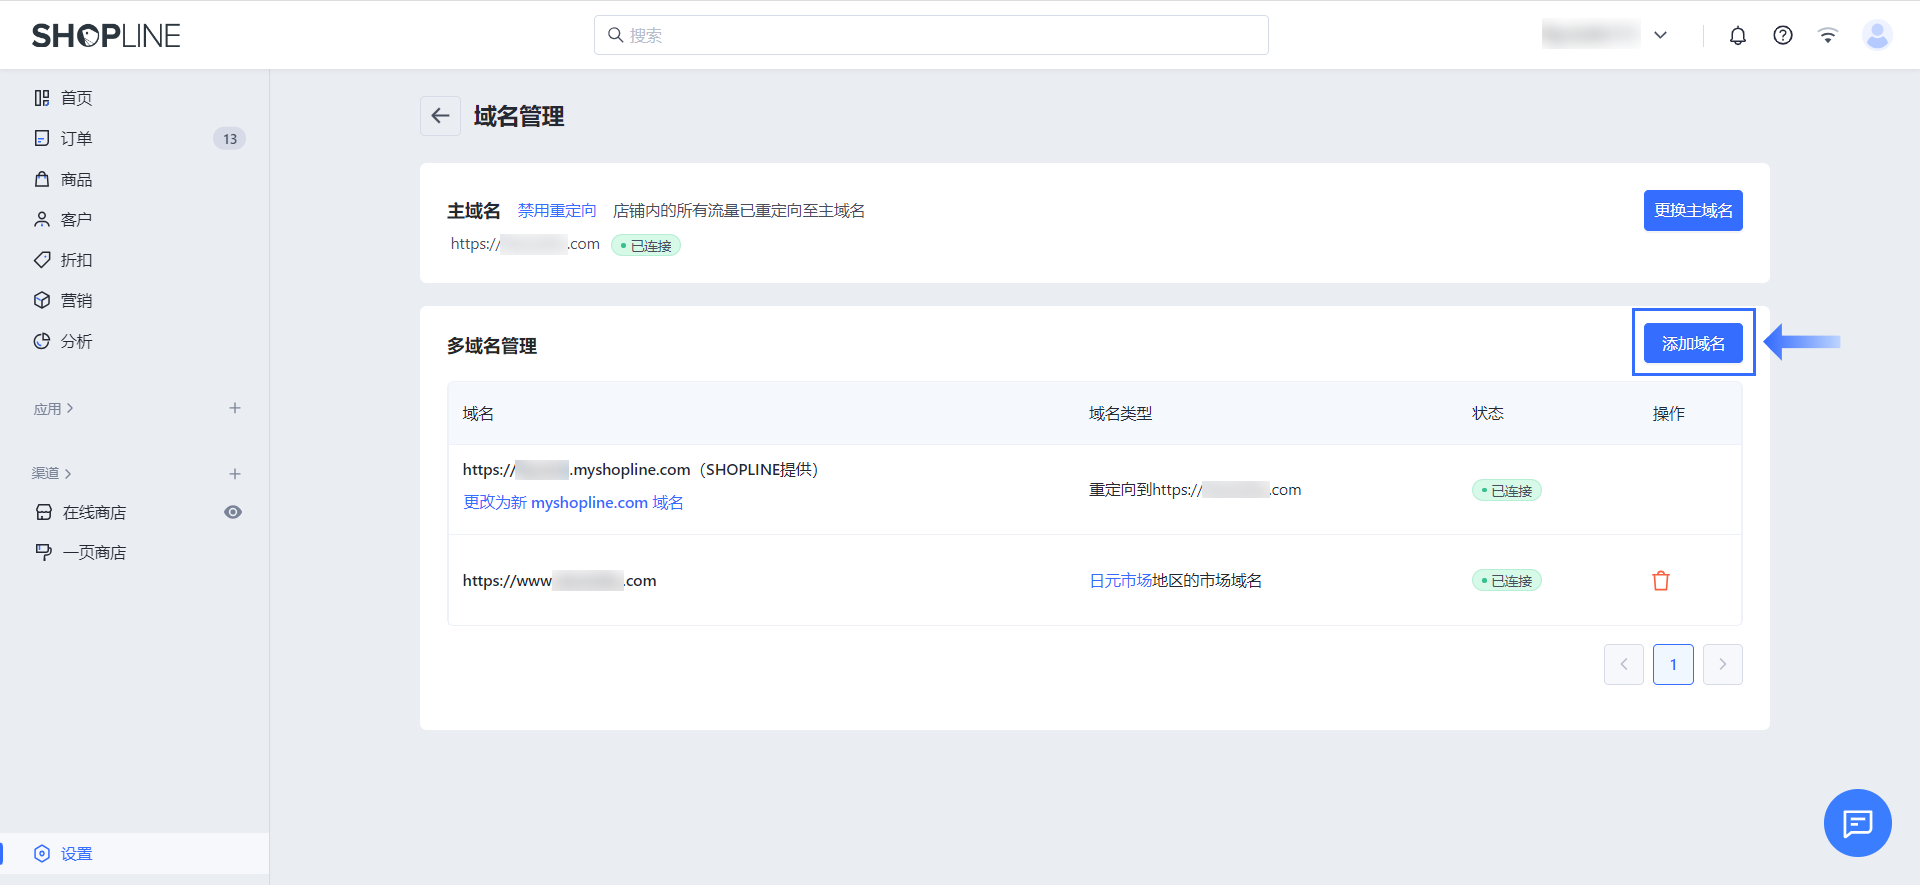1920x885 pixels.
Task: Click the SHOPLINE logo
Action: (106, 36)
